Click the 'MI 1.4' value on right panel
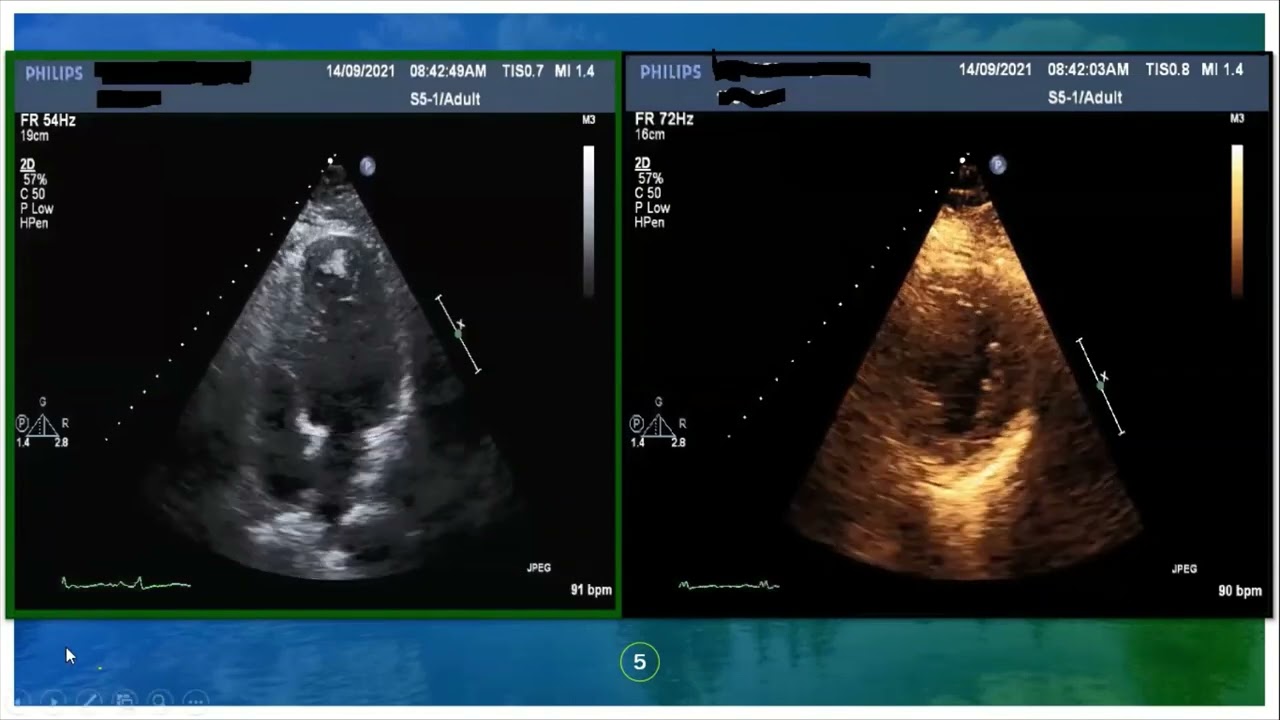 coord(1222,70)
